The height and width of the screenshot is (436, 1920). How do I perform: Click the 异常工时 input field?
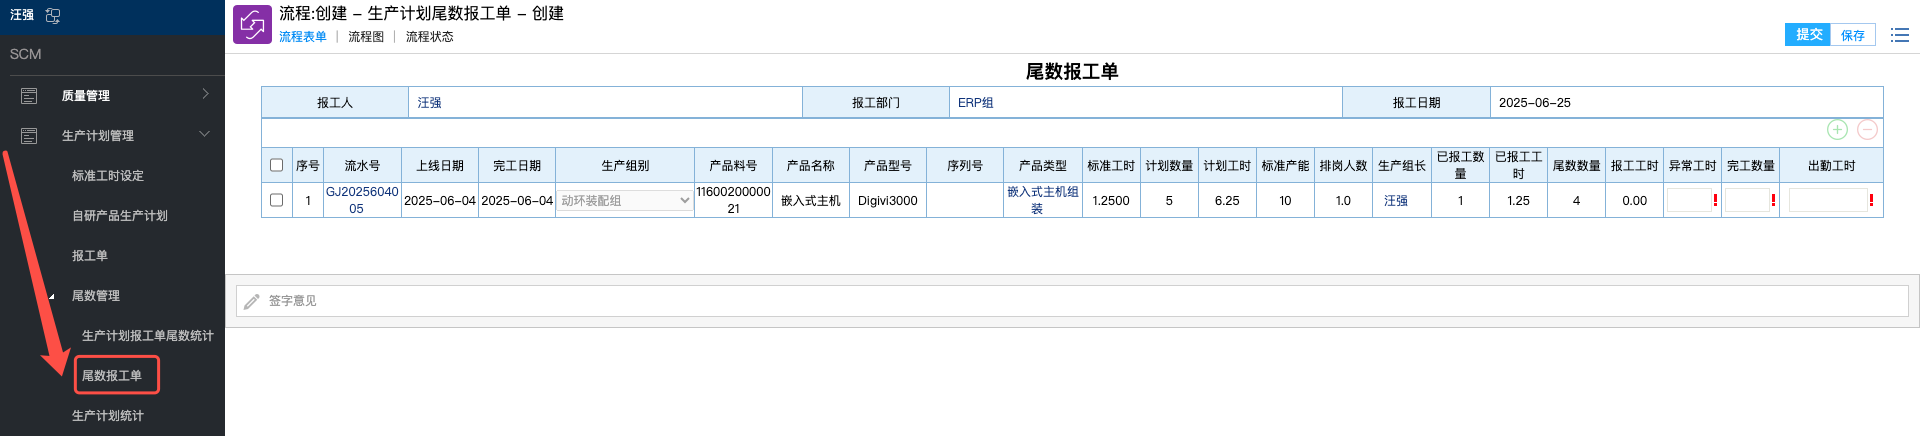[x=1689, y=200]
